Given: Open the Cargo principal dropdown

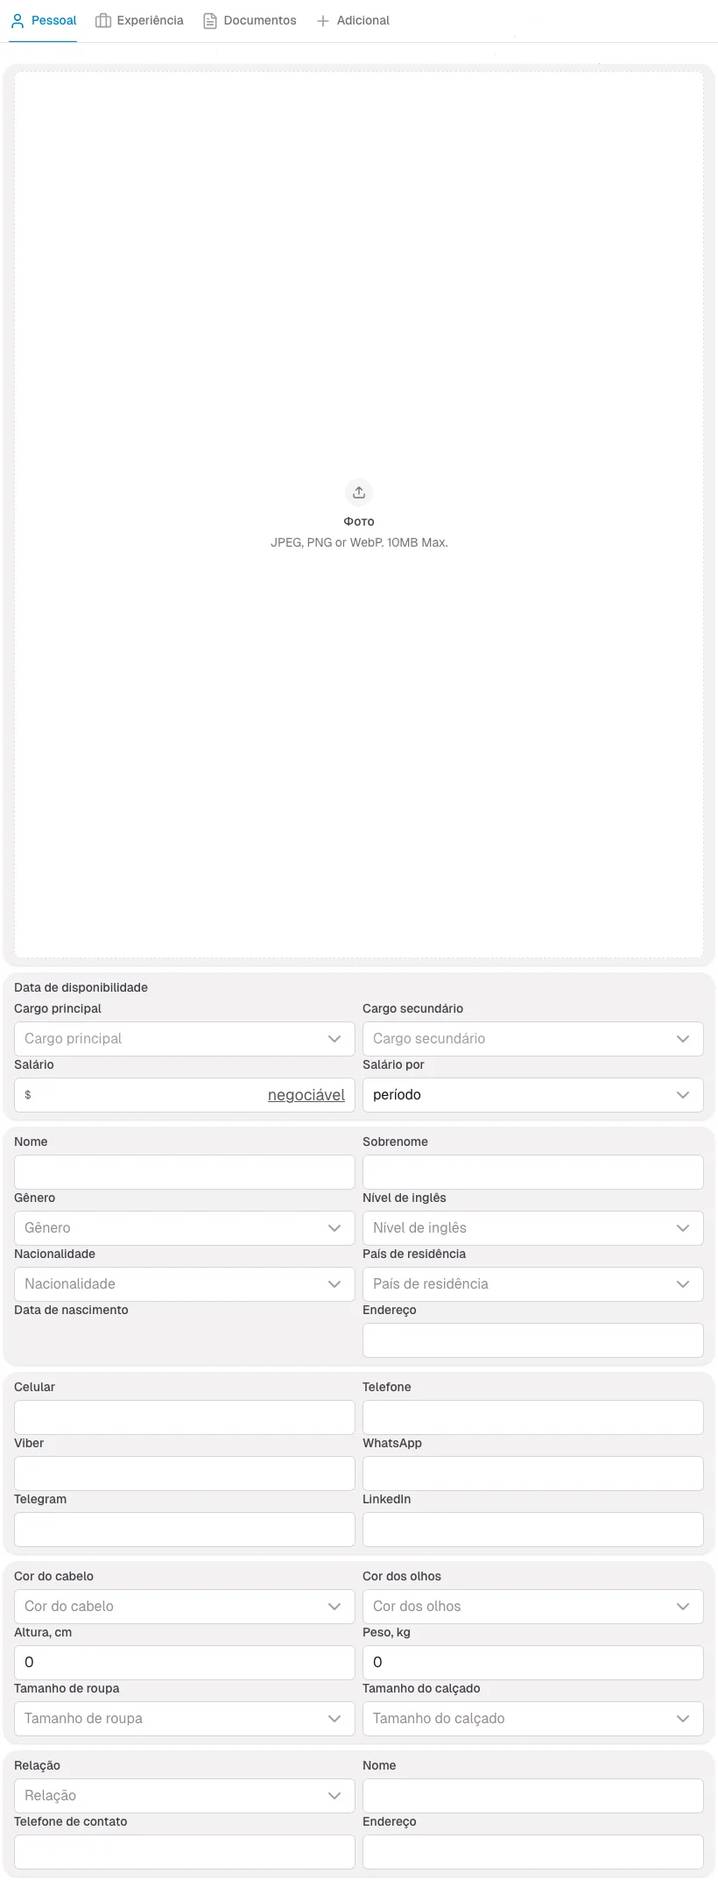Looking at the screenshot, I should (x=184, y=1037).
